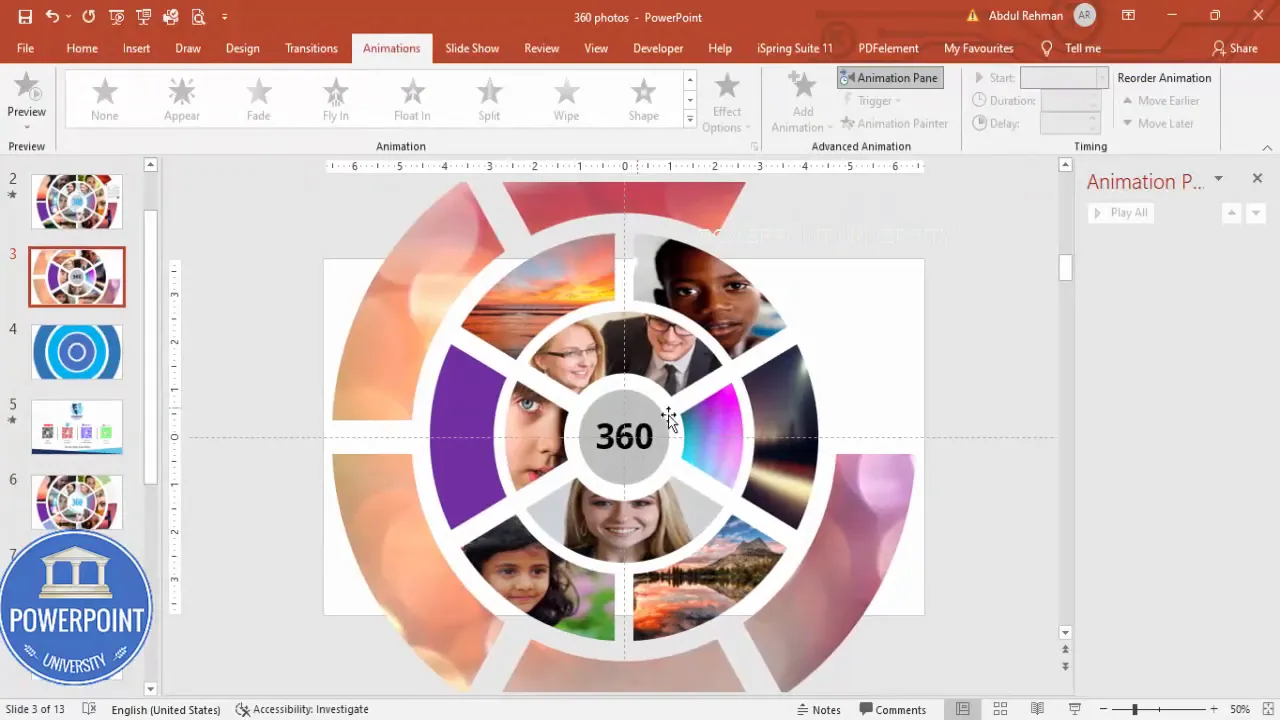Image resolution: width=1280 pixels, height=720 pixels.
Task: Click the Undo arrow icon
Action: point(52,17)
